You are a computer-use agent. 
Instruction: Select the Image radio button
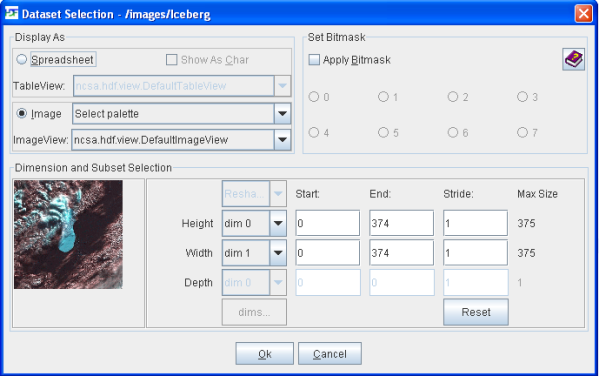(x=22, y=113)
